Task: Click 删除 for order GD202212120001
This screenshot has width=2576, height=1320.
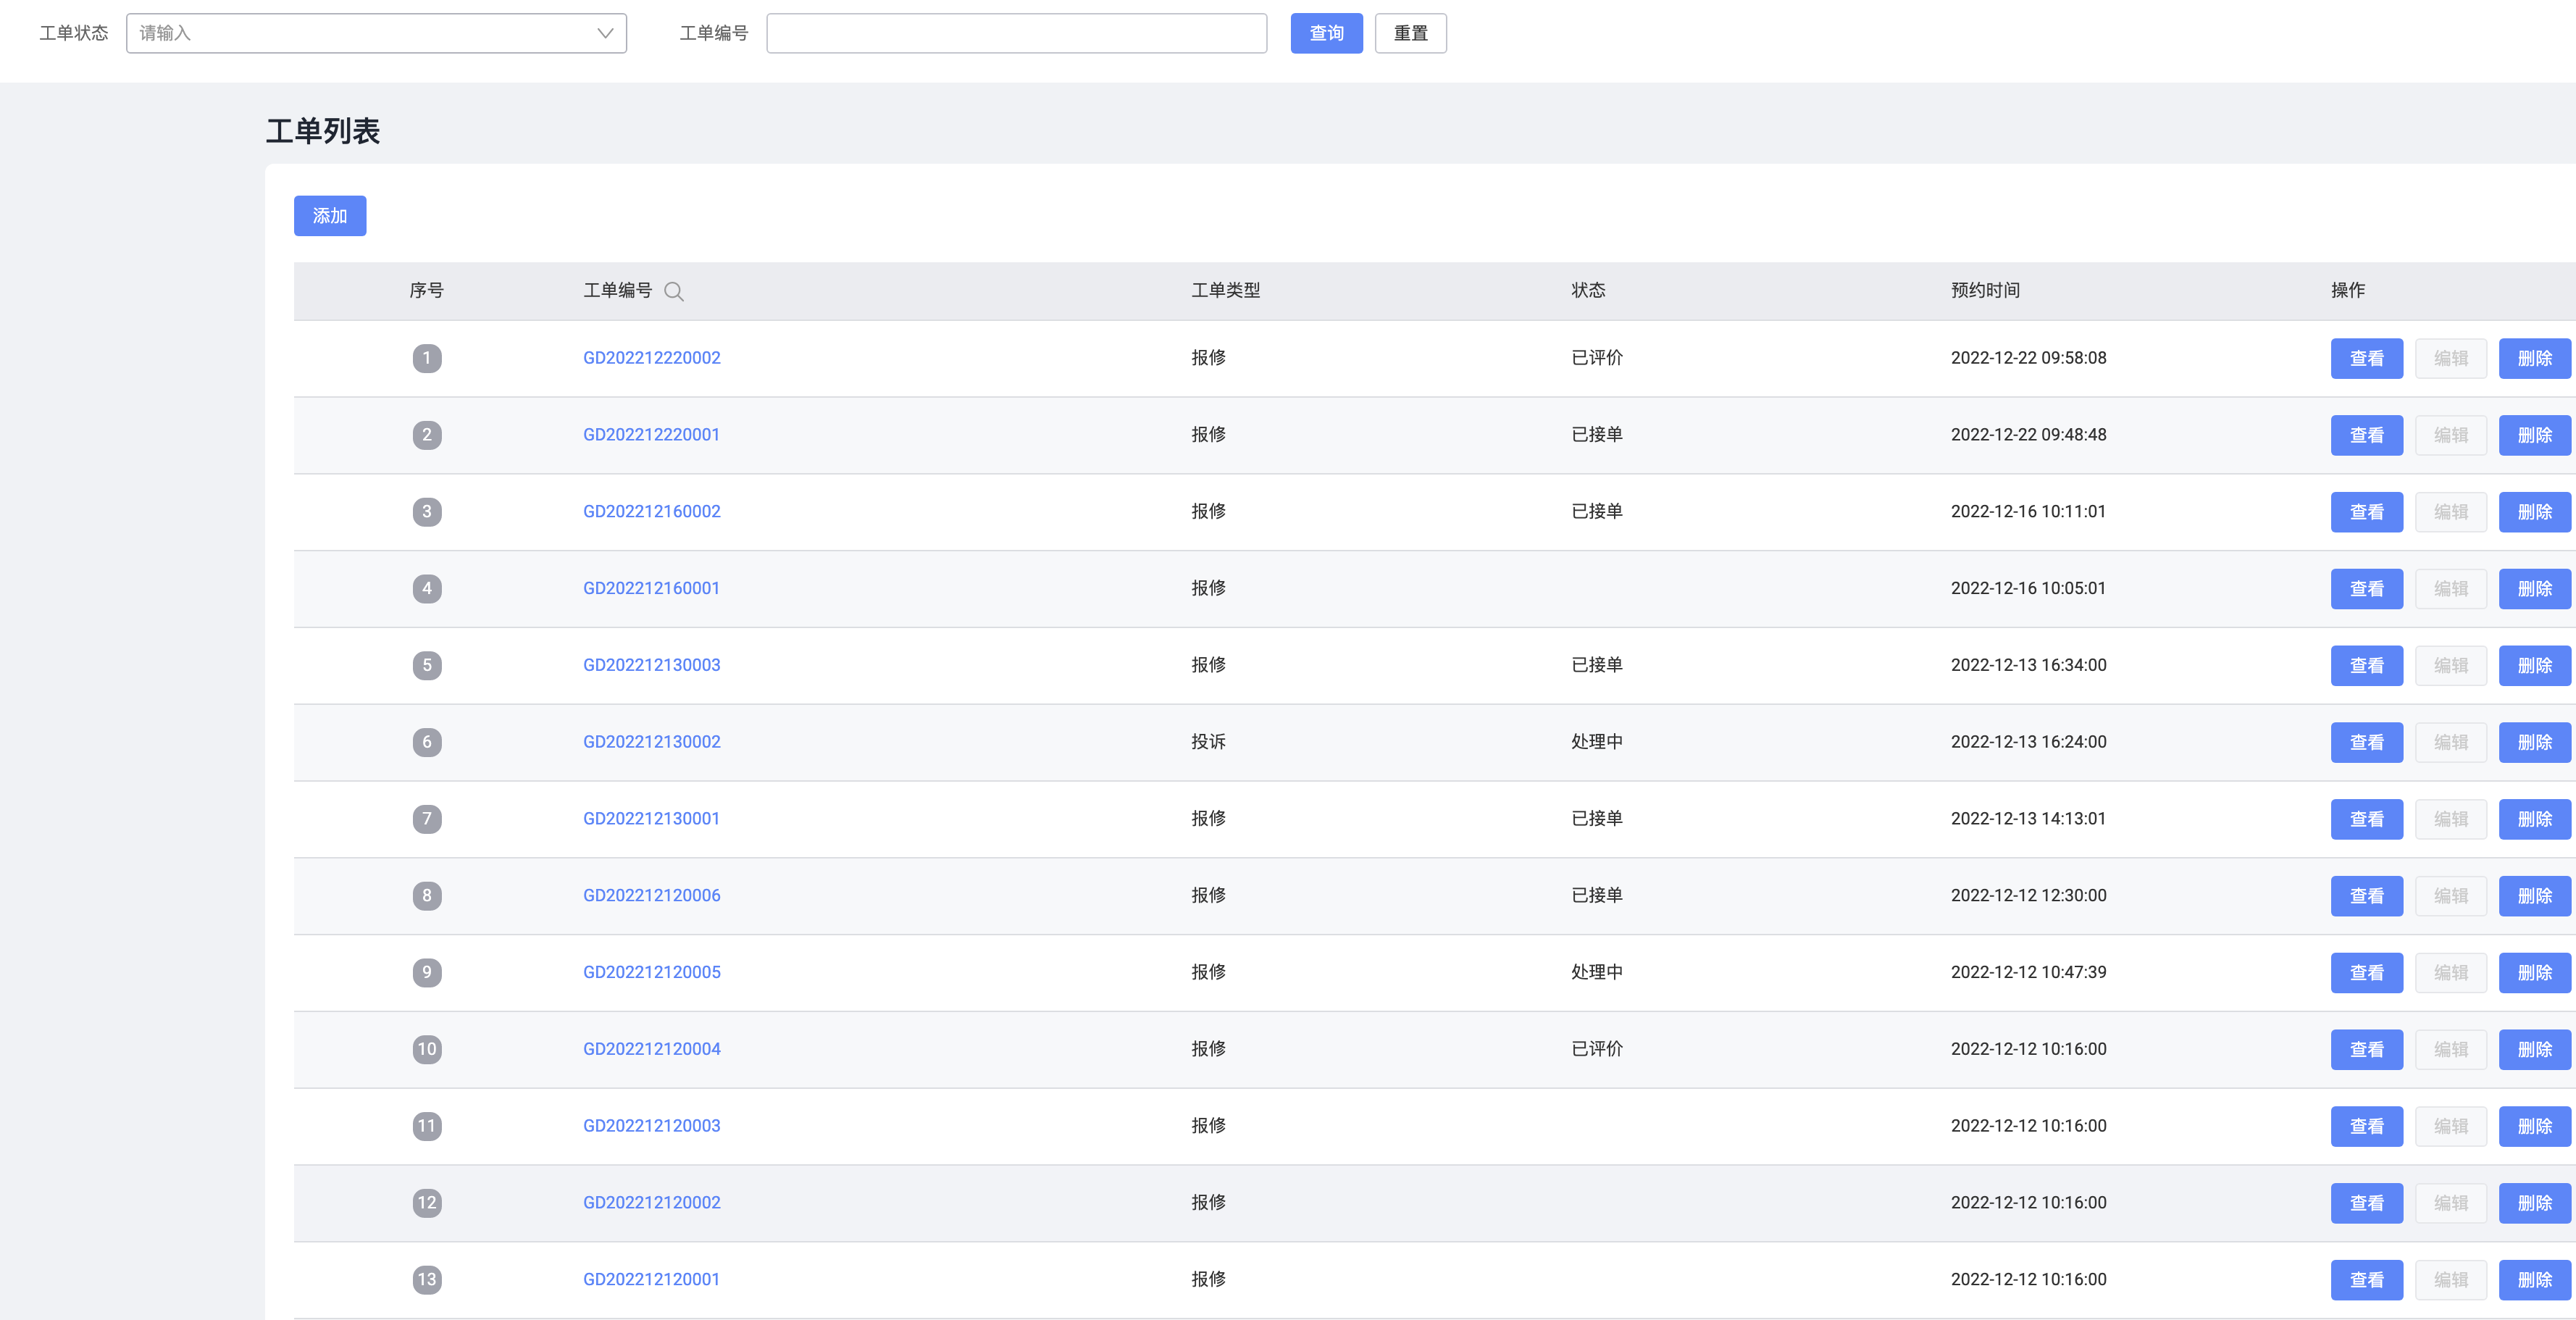Action: (2533, 1280)
